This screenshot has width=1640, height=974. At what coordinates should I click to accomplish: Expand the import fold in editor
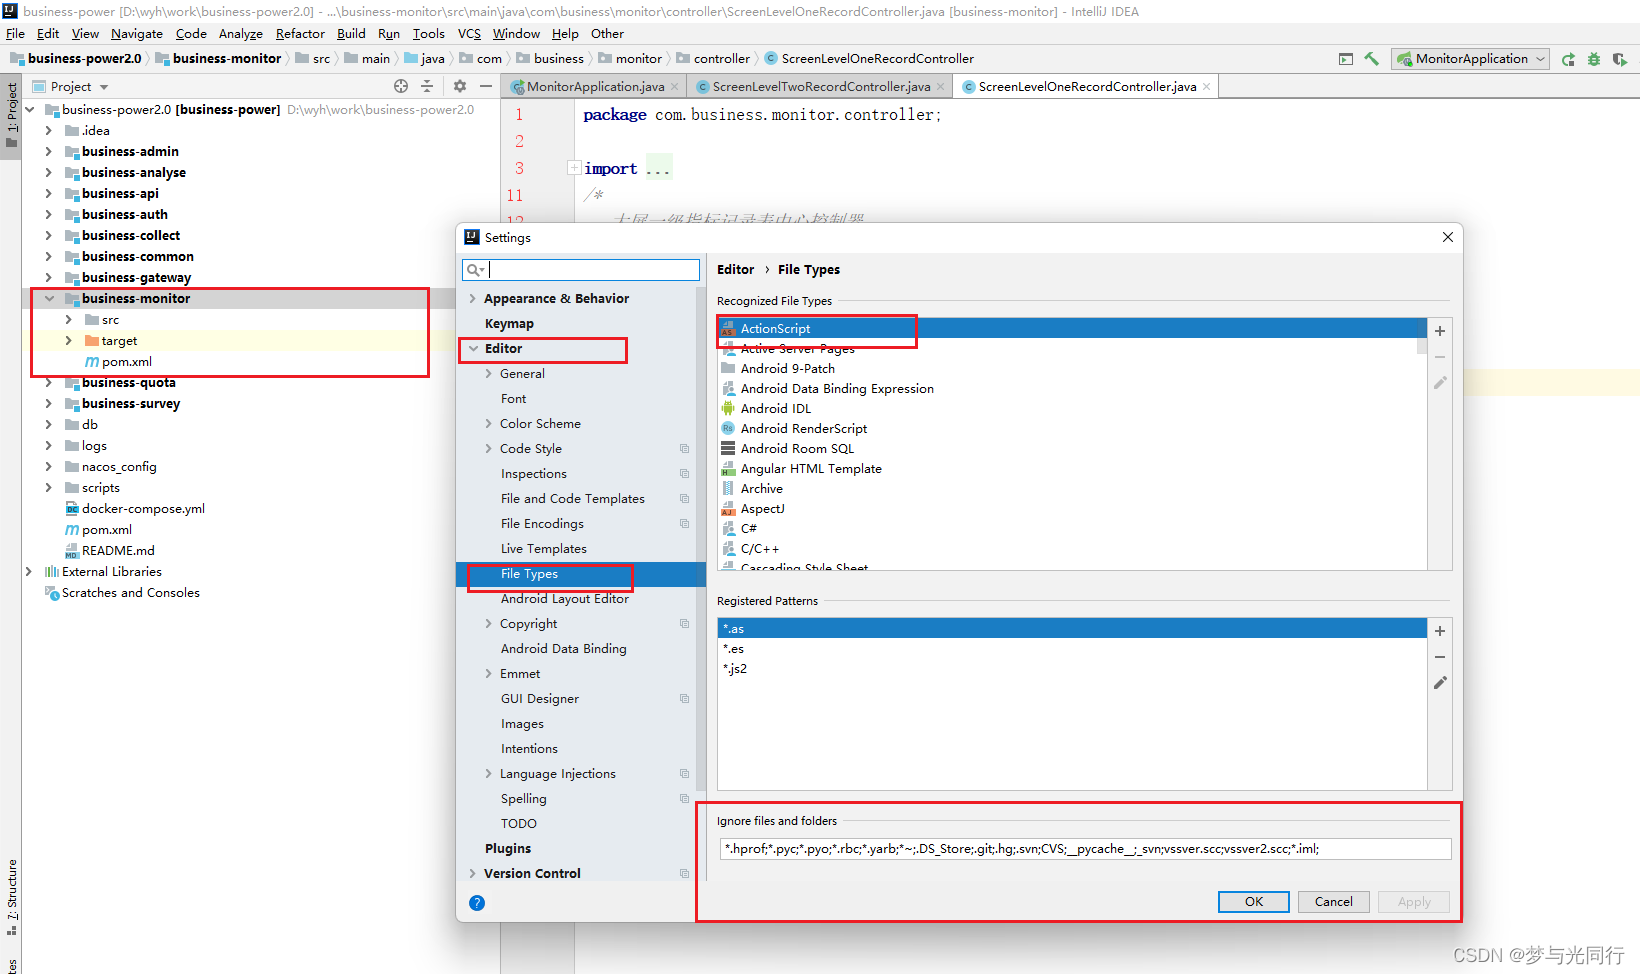575,168
